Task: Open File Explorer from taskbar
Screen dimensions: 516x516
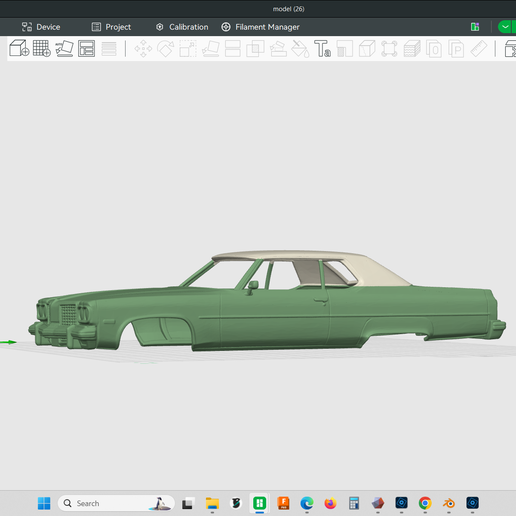Action: 212,503
